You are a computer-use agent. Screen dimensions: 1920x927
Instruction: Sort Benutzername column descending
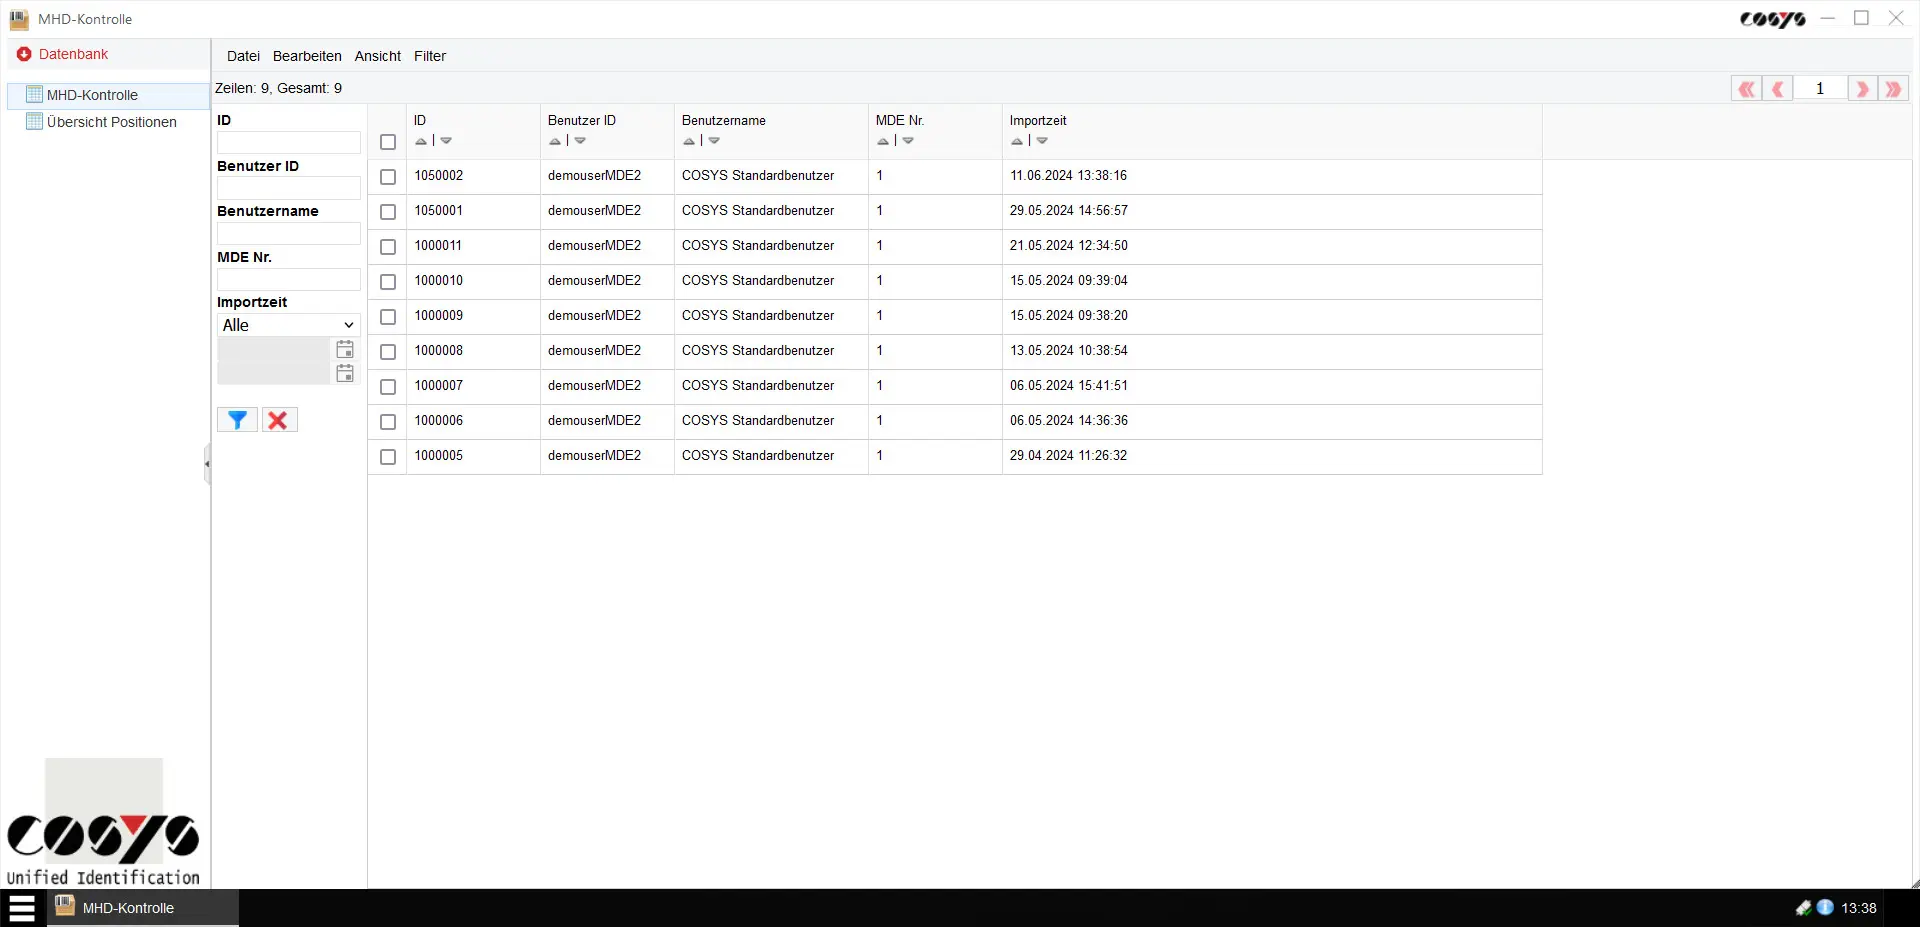click(x=714, y=141)
